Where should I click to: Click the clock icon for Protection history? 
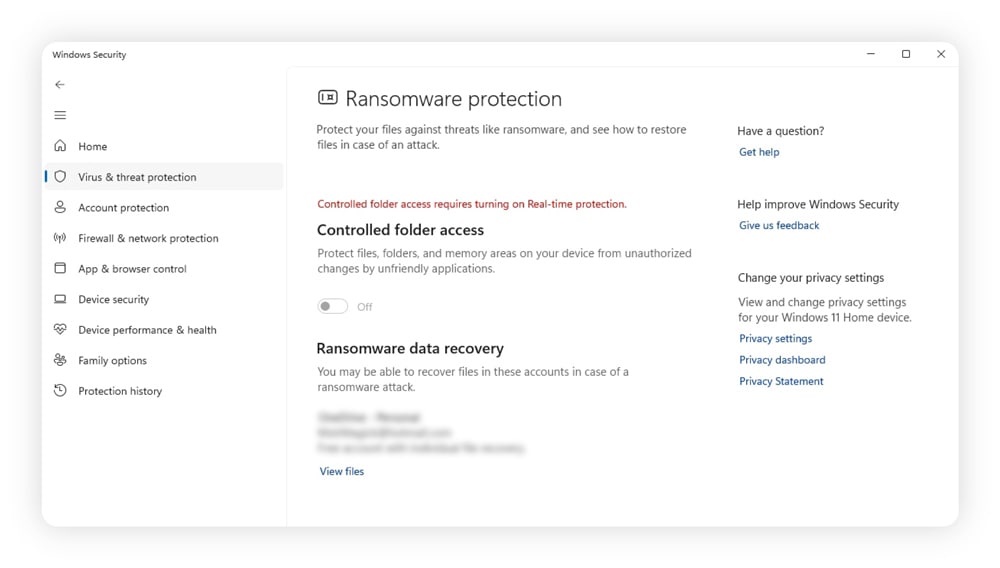pos(60,391)
